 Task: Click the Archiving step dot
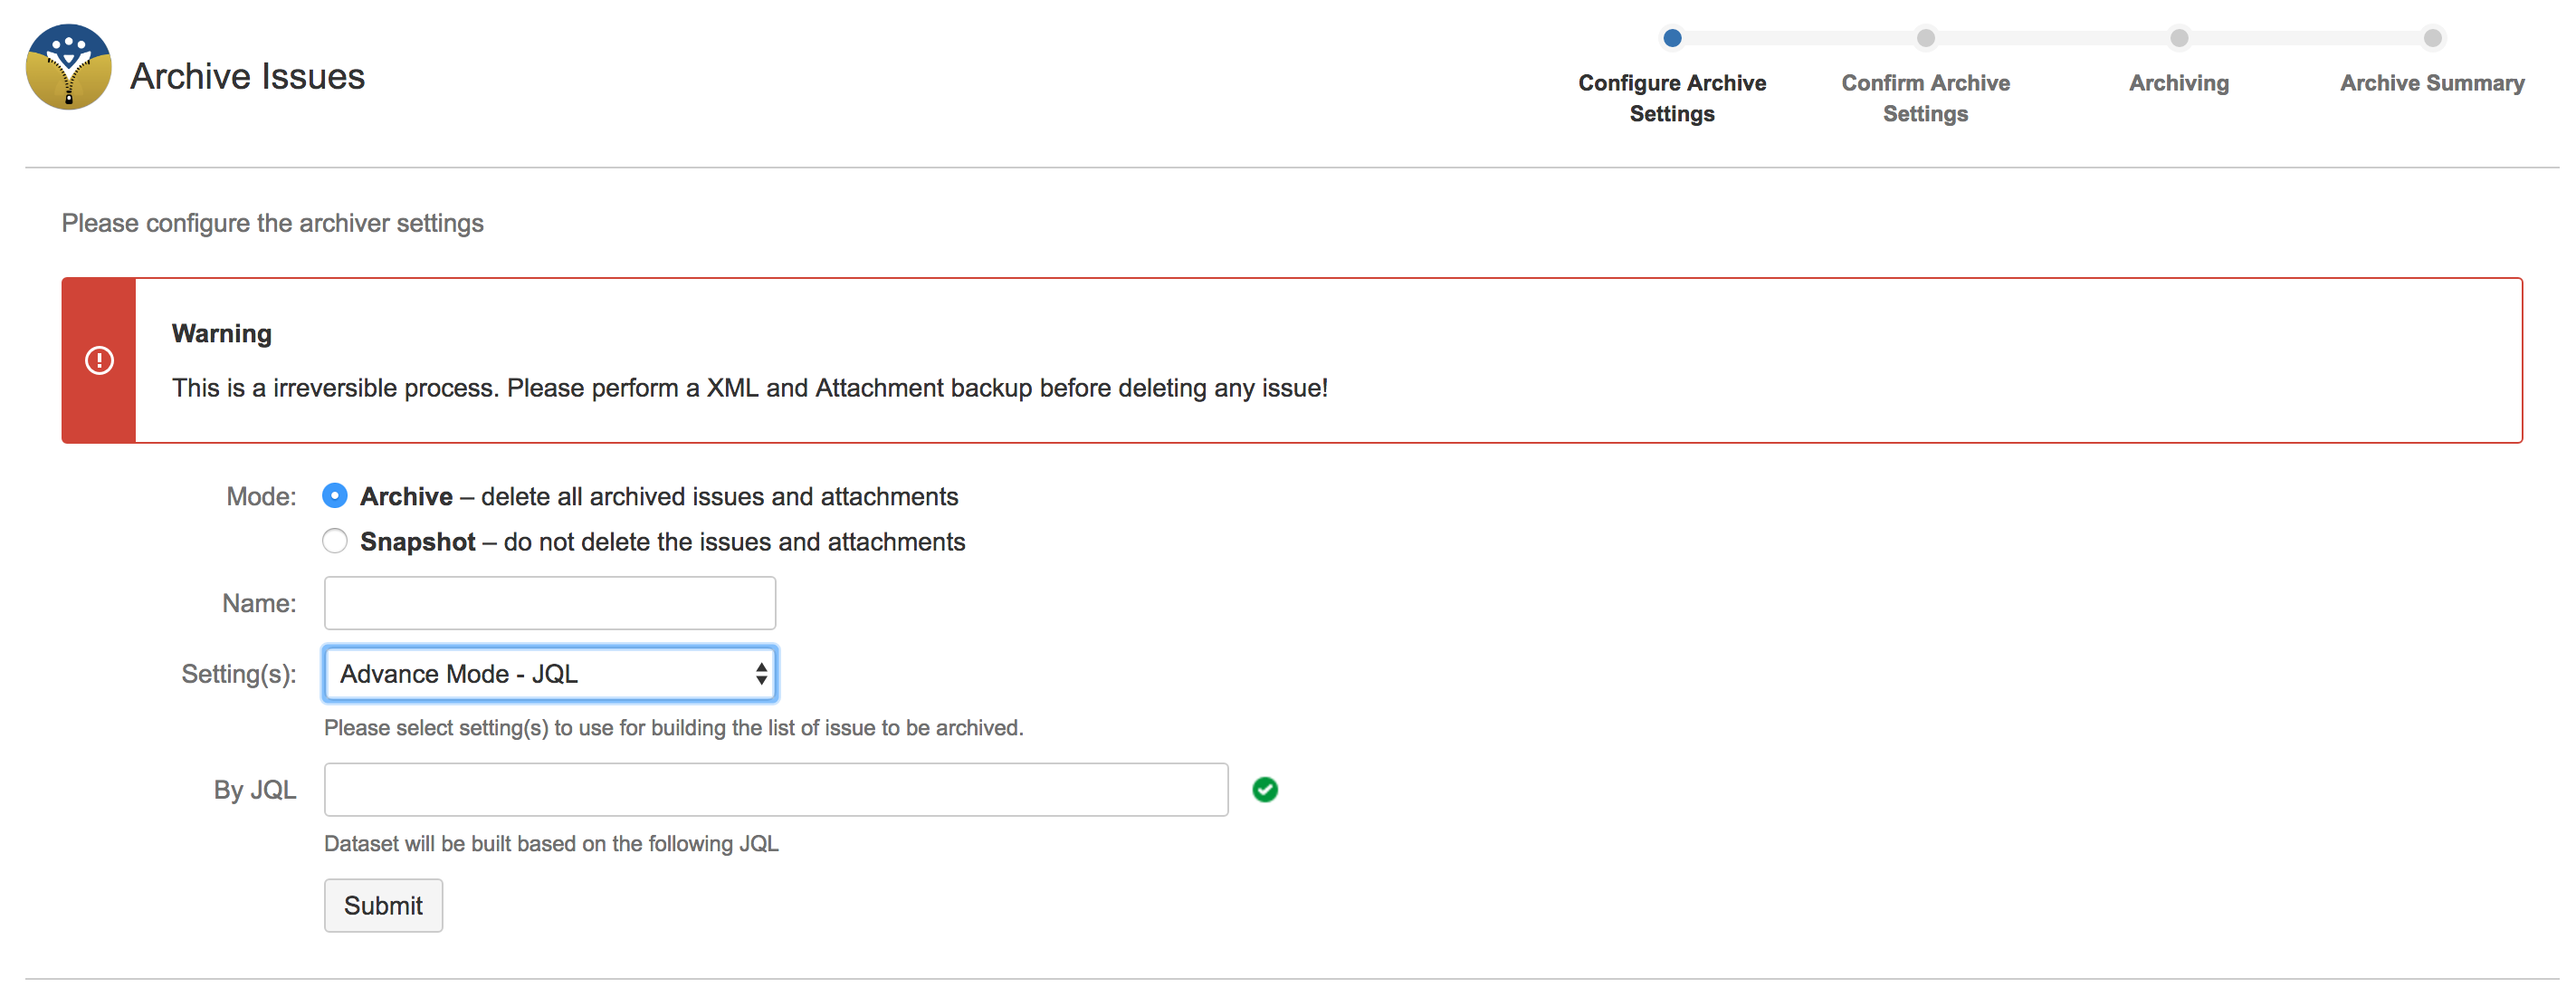click(x=2179, y=38)
